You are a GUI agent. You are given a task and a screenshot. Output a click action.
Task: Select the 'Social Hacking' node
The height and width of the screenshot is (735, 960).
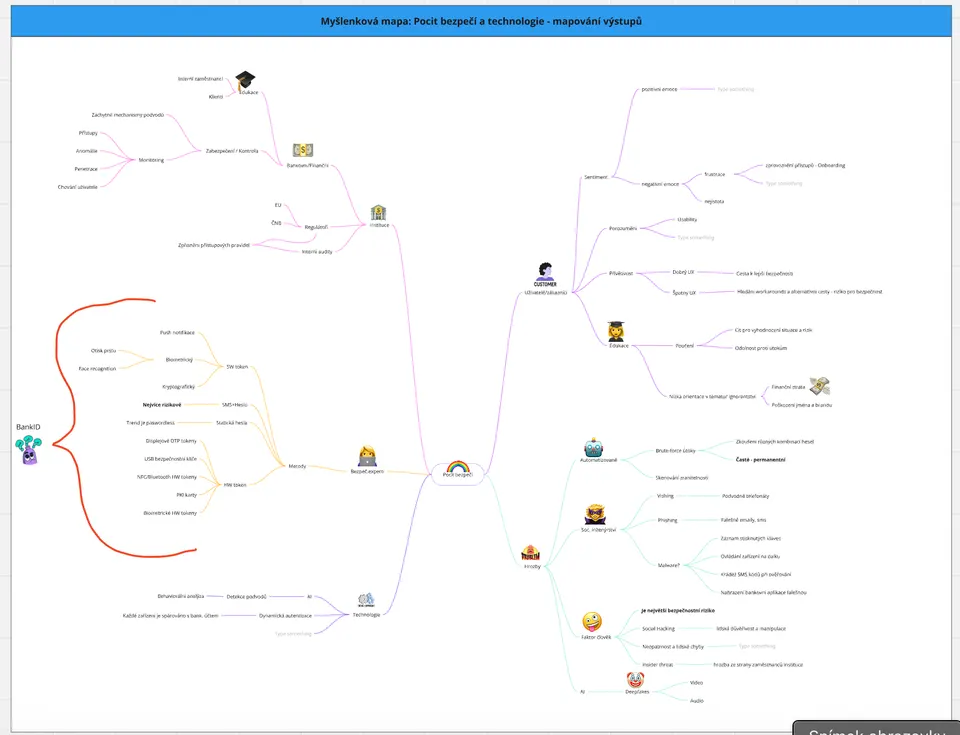tap(658, 628)
